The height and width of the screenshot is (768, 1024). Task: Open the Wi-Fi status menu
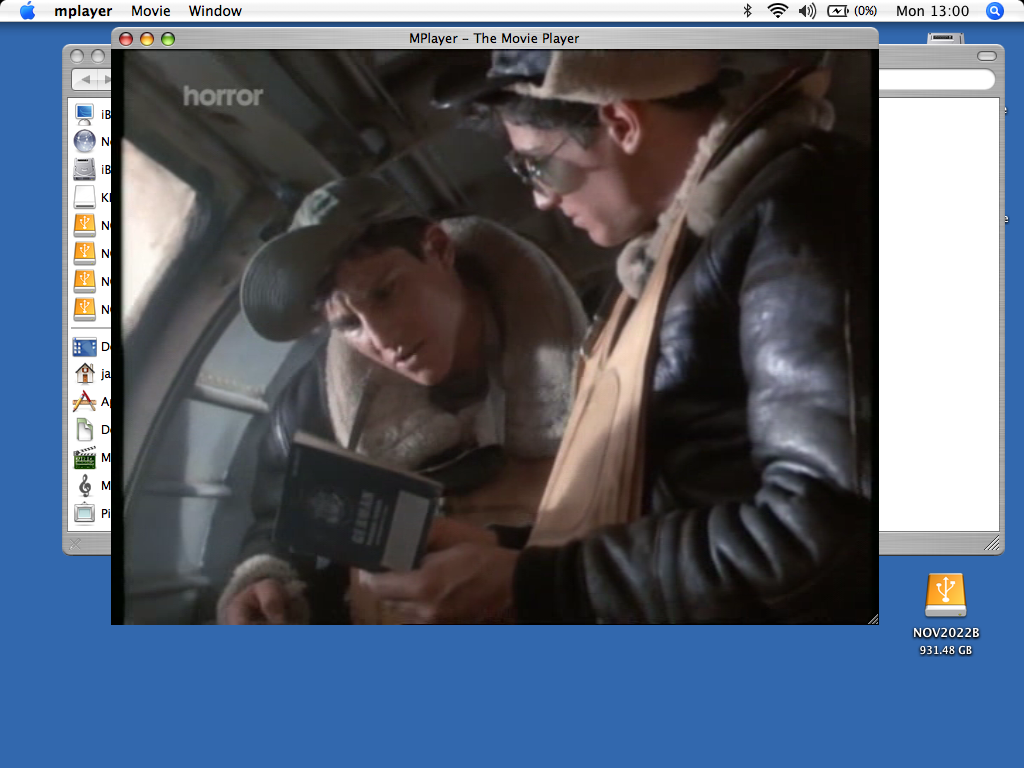[x=777, y=11]
